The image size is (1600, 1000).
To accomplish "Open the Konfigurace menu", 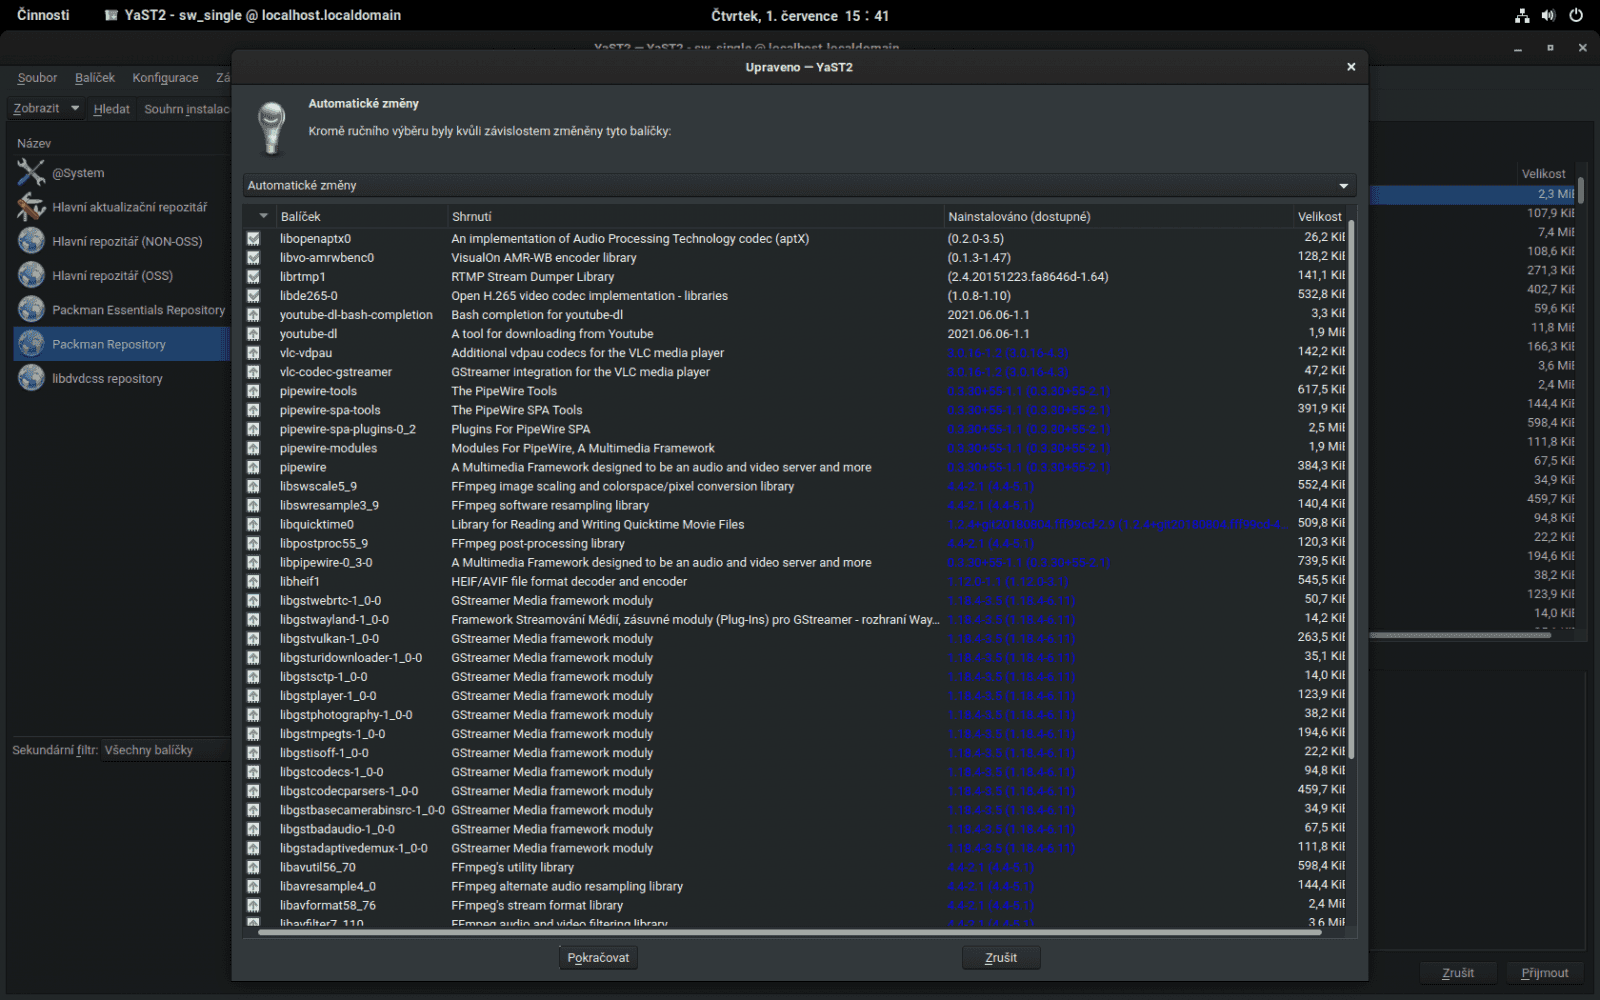I will [x=164, y=77].
